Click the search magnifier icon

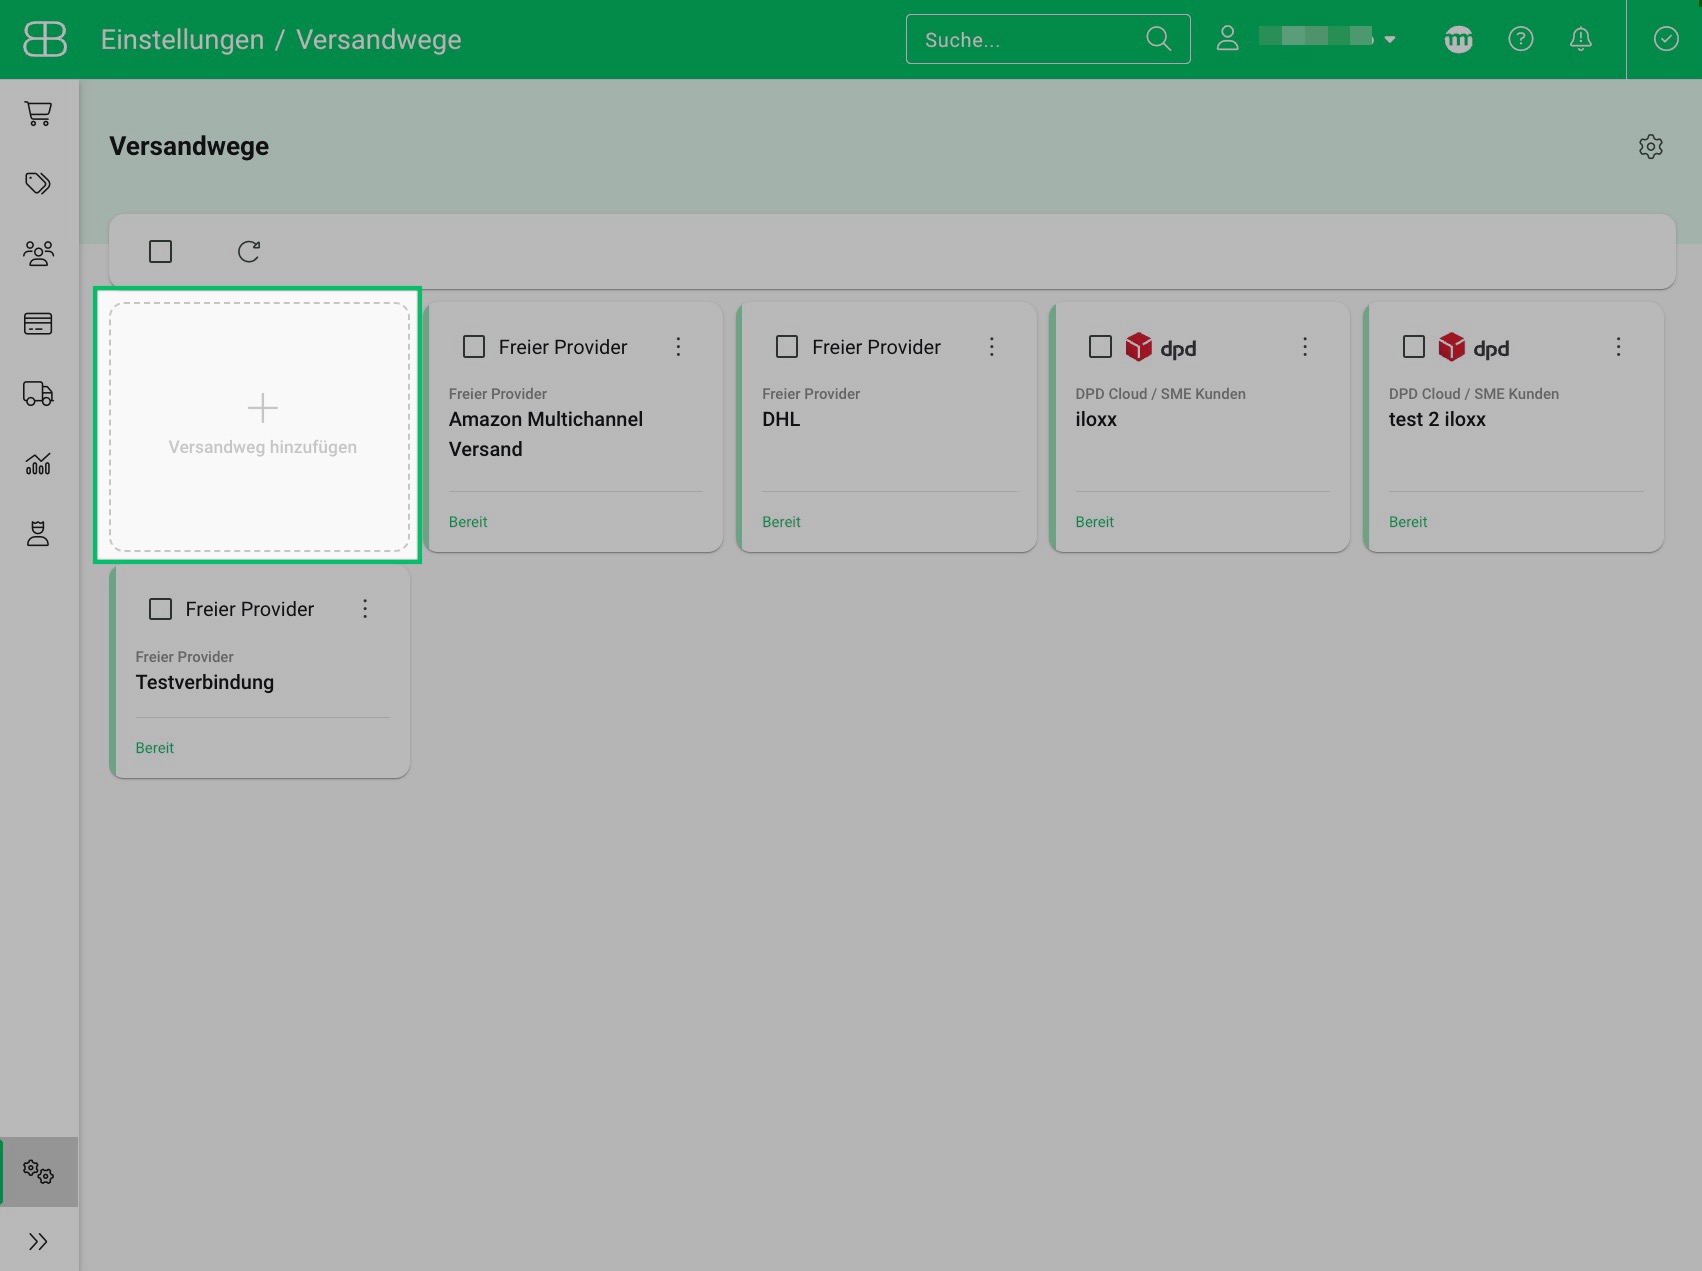(x=1159, y=39)
